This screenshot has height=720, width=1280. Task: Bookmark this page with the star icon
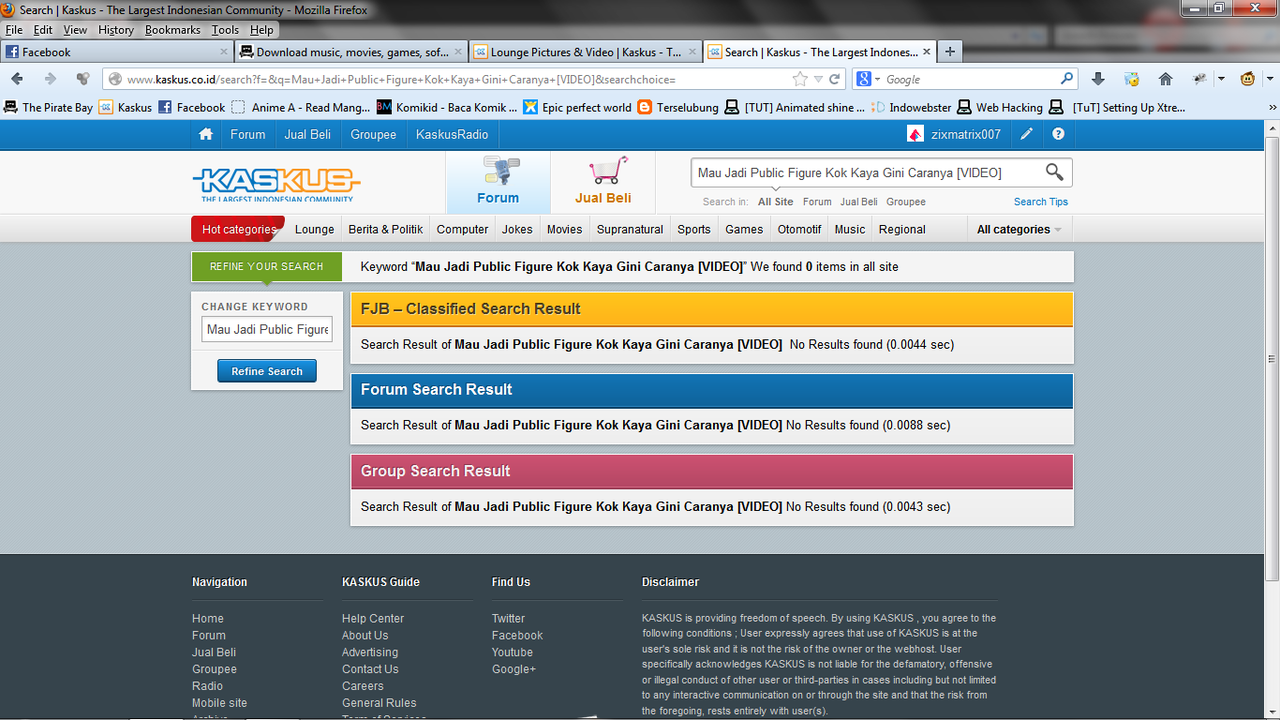click(800, 79)
